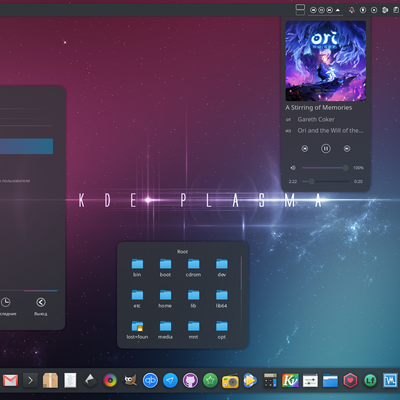
Task: Open the locked lost+found folder
Action: pyautogui.click(x=137, y=330)
